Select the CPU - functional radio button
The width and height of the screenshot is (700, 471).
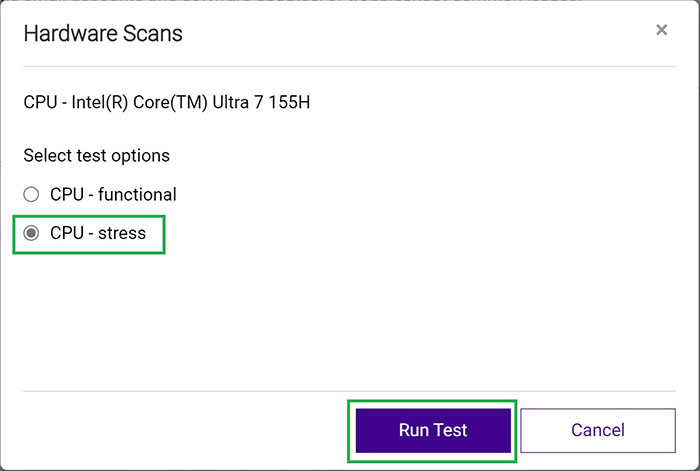31,194
